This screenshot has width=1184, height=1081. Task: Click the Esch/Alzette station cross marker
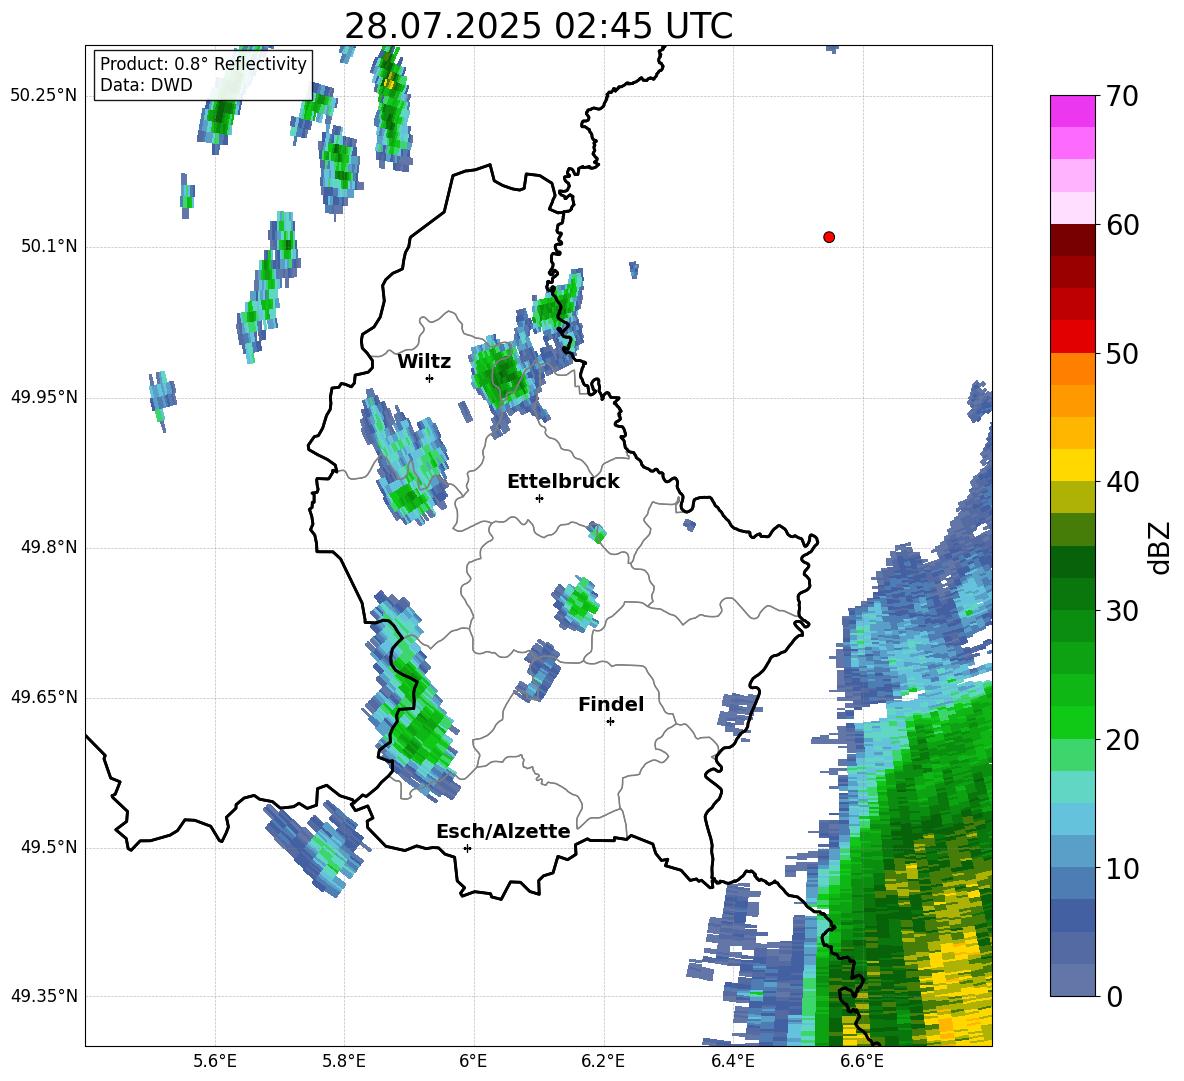click(x=467, y=848)
